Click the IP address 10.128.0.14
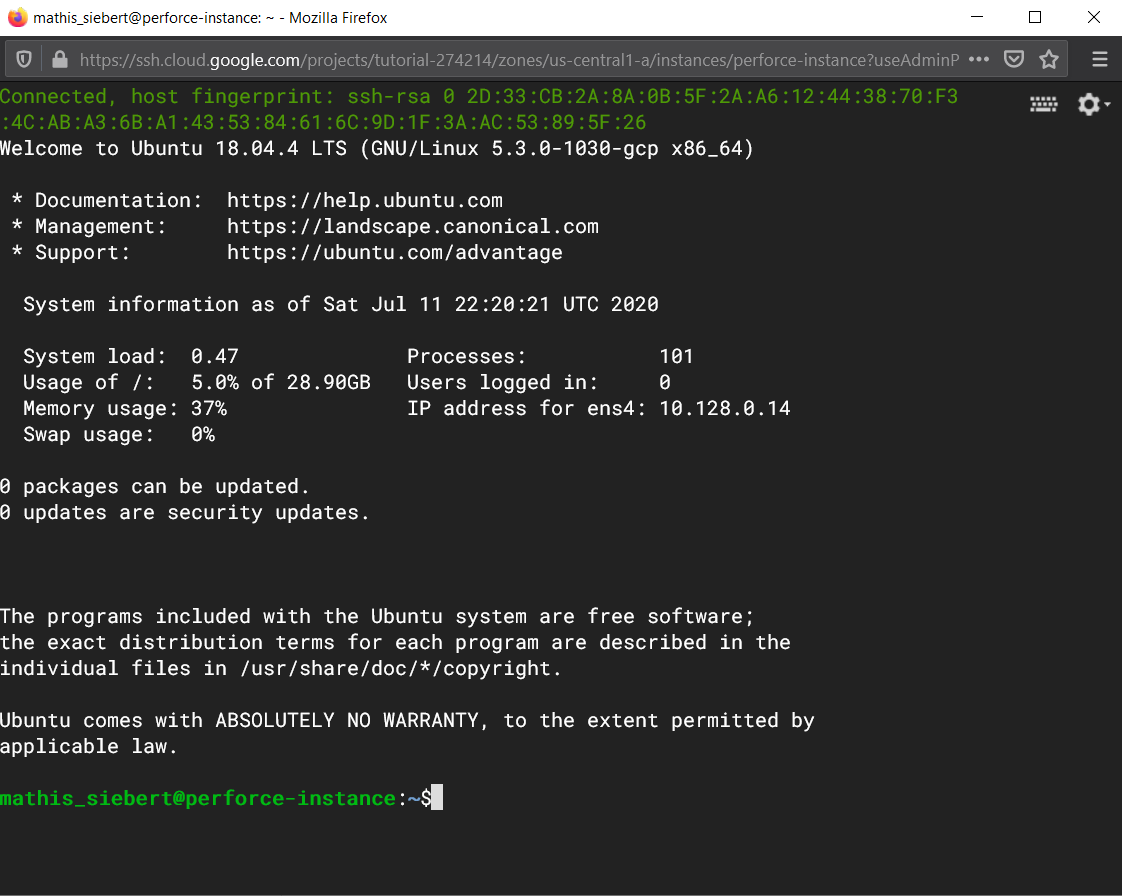This screenshot has height=896, width=1122. click(725, 408)
